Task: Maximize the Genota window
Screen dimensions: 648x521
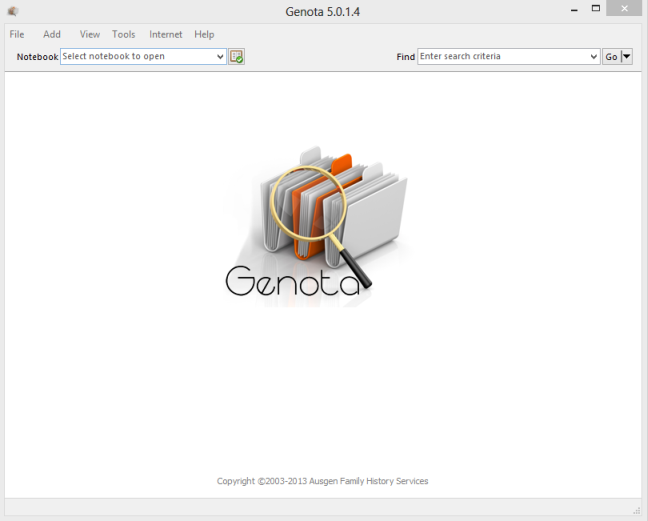Action: 596,9
